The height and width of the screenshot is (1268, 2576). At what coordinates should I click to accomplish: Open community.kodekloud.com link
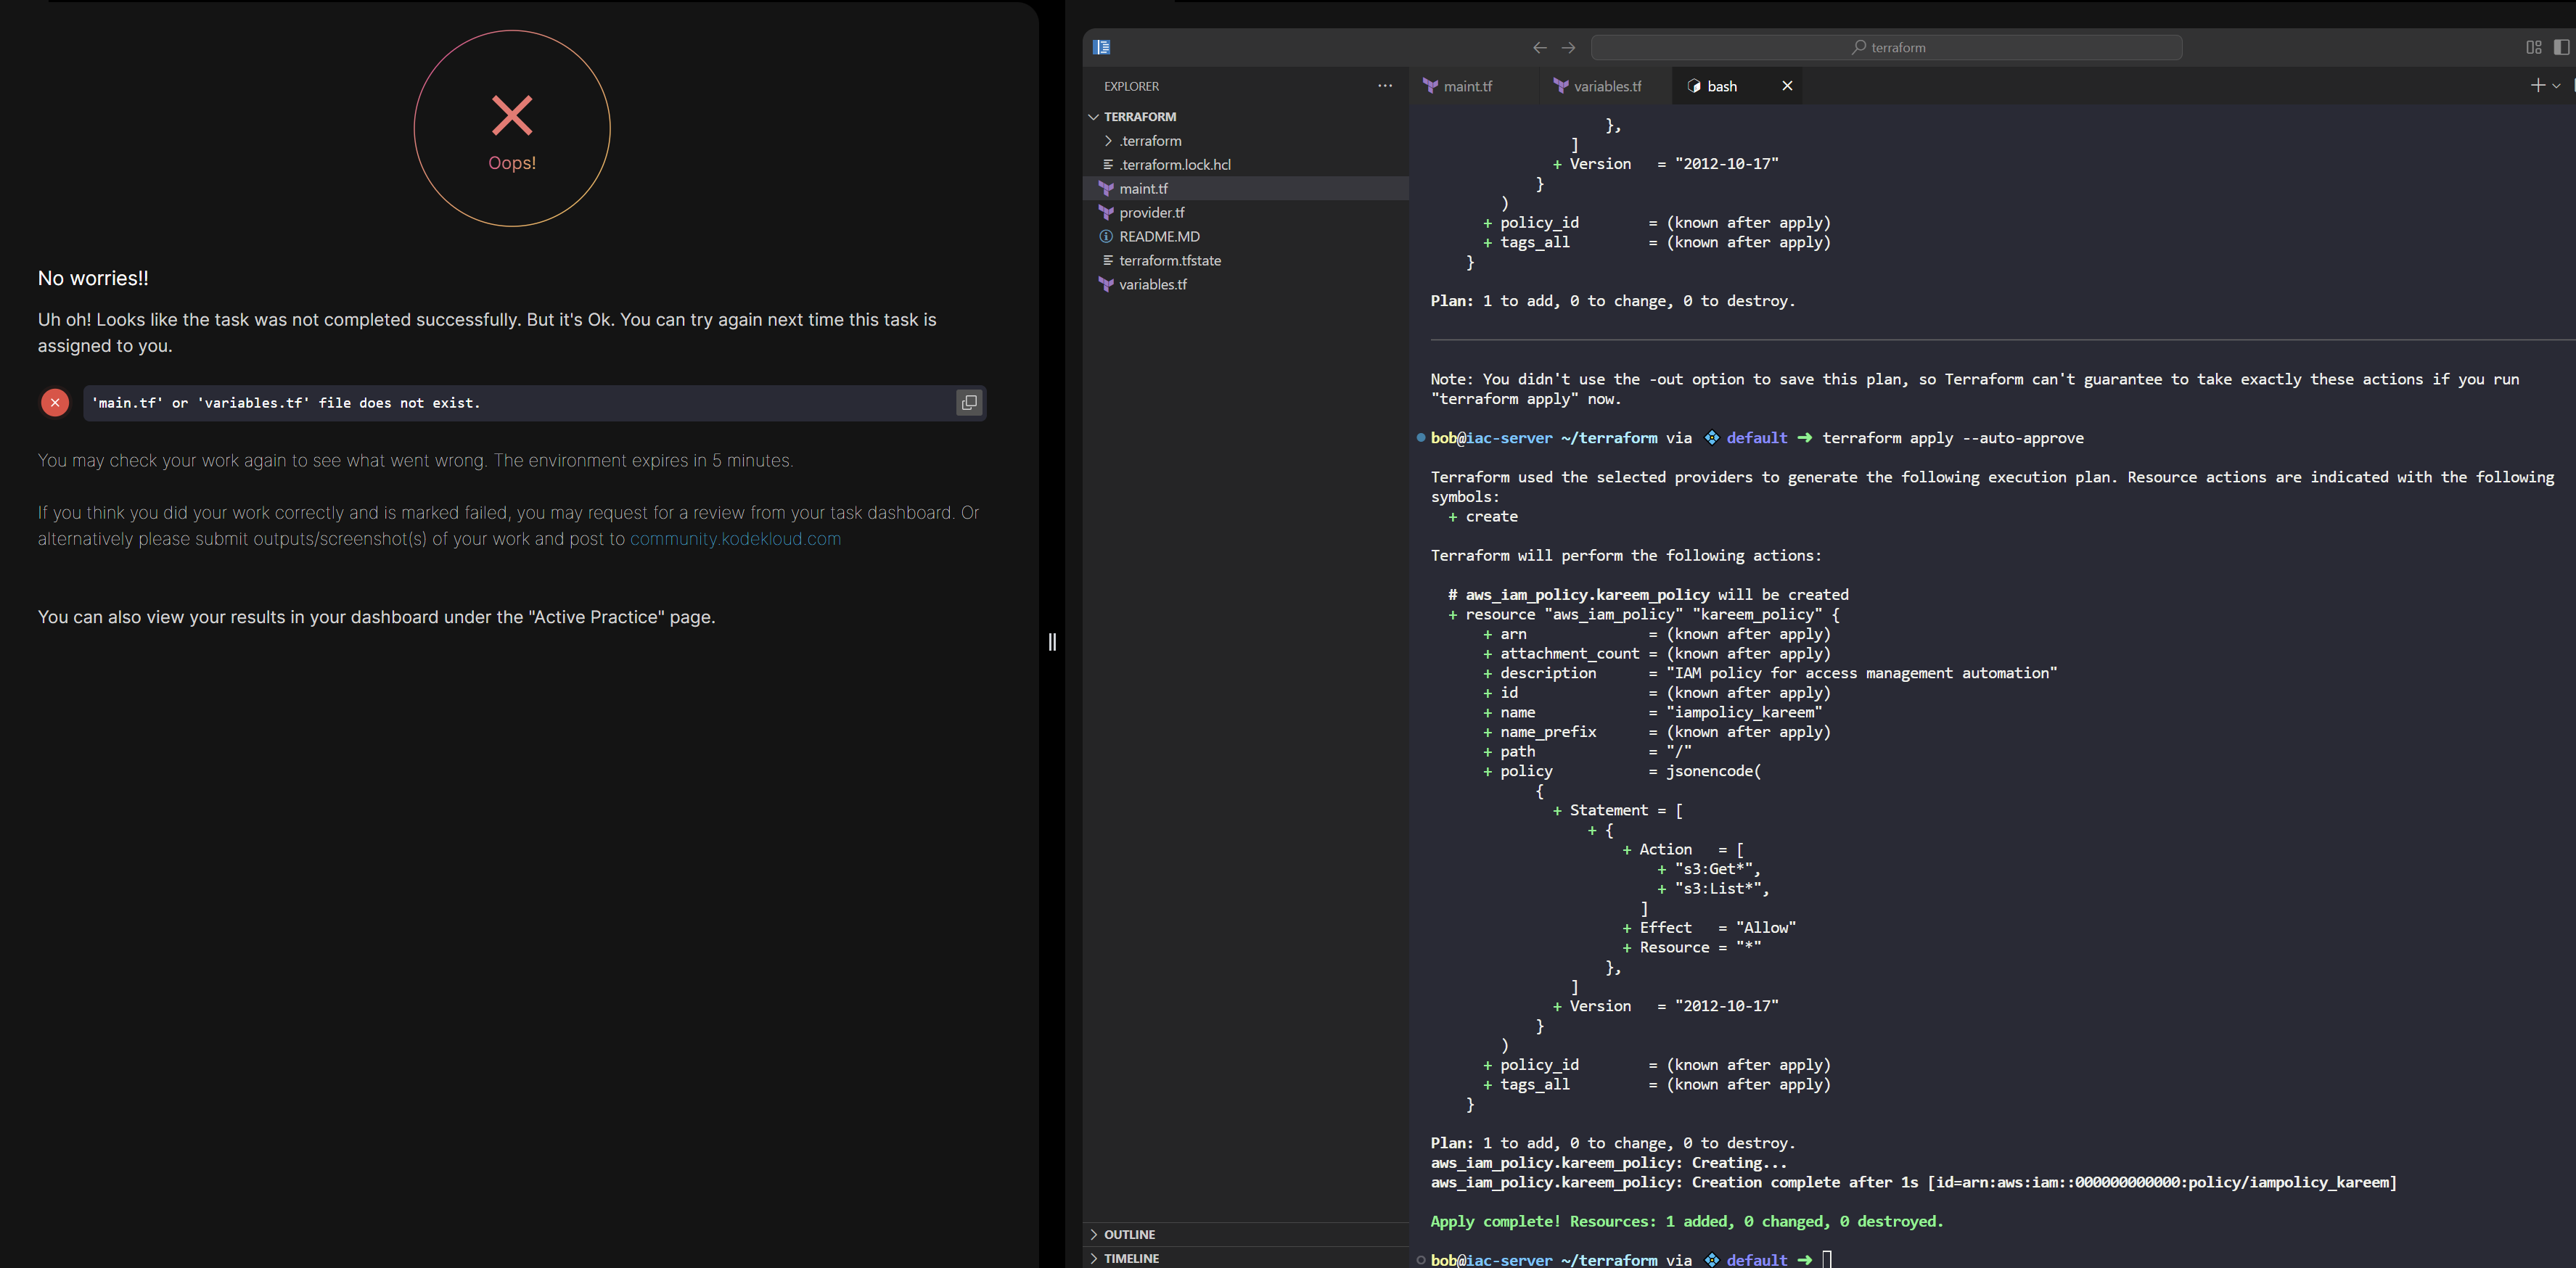tap(735, 539)
